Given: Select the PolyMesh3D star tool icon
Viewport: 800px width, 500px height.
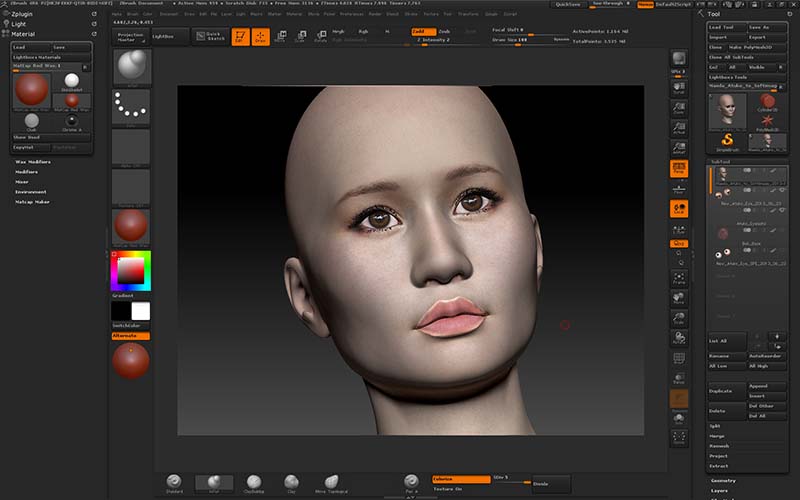Looking at the screenshot, I should pos(767,122).
